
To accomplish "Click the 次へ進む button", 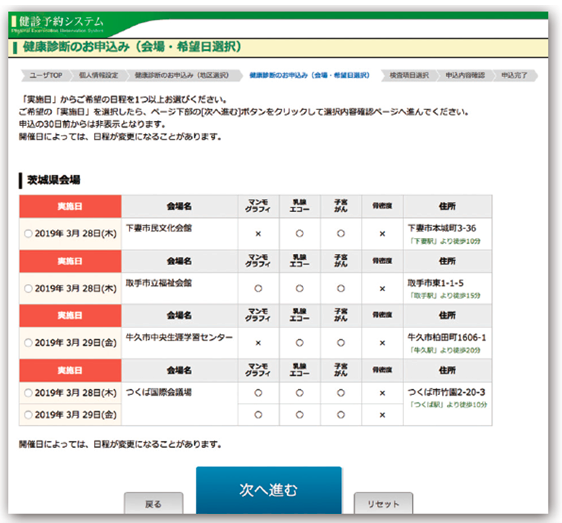I will click(268, 490).
